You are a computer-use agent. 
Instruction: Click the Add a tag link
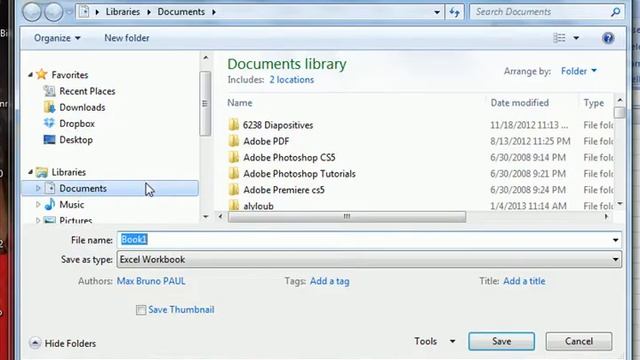click(x=329, y=281)
